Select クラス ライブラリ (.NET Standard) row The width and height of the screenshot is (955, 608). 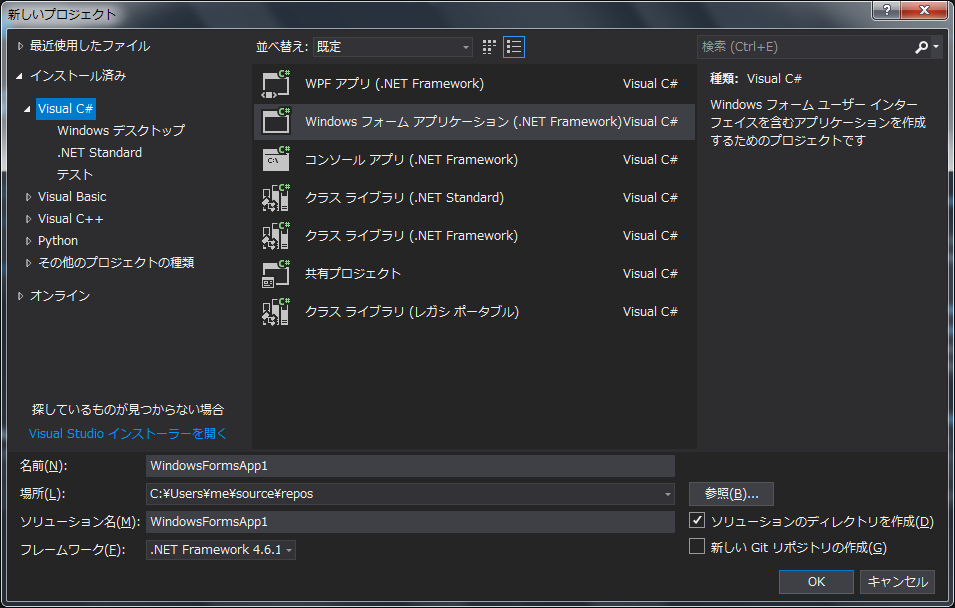tap(474, 197)
